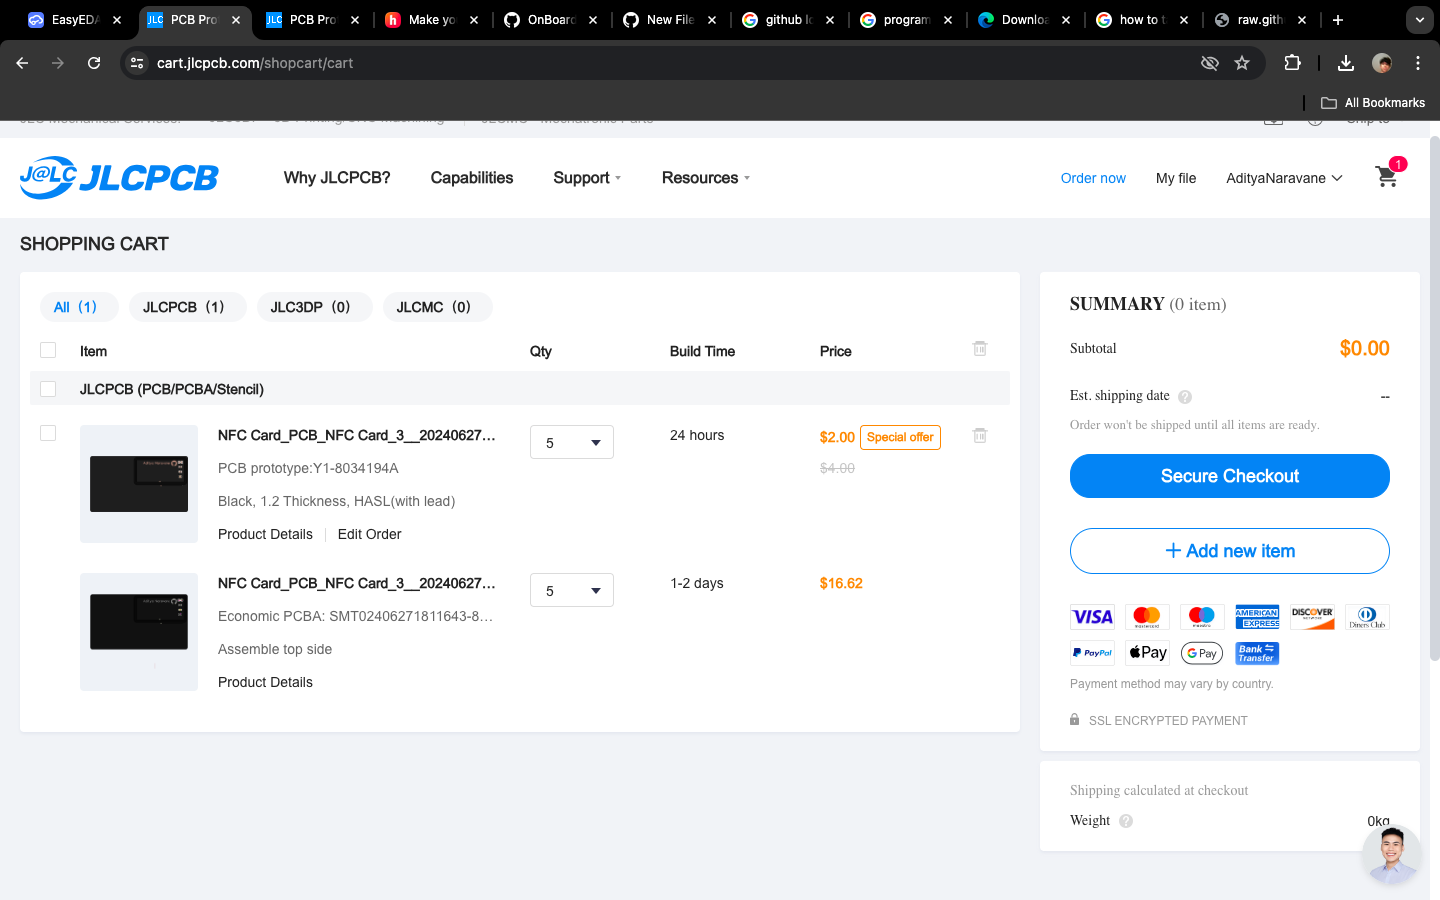Open a new browser tab
This screenshot has width=1440, height=900.
(x=1337, y=20)
